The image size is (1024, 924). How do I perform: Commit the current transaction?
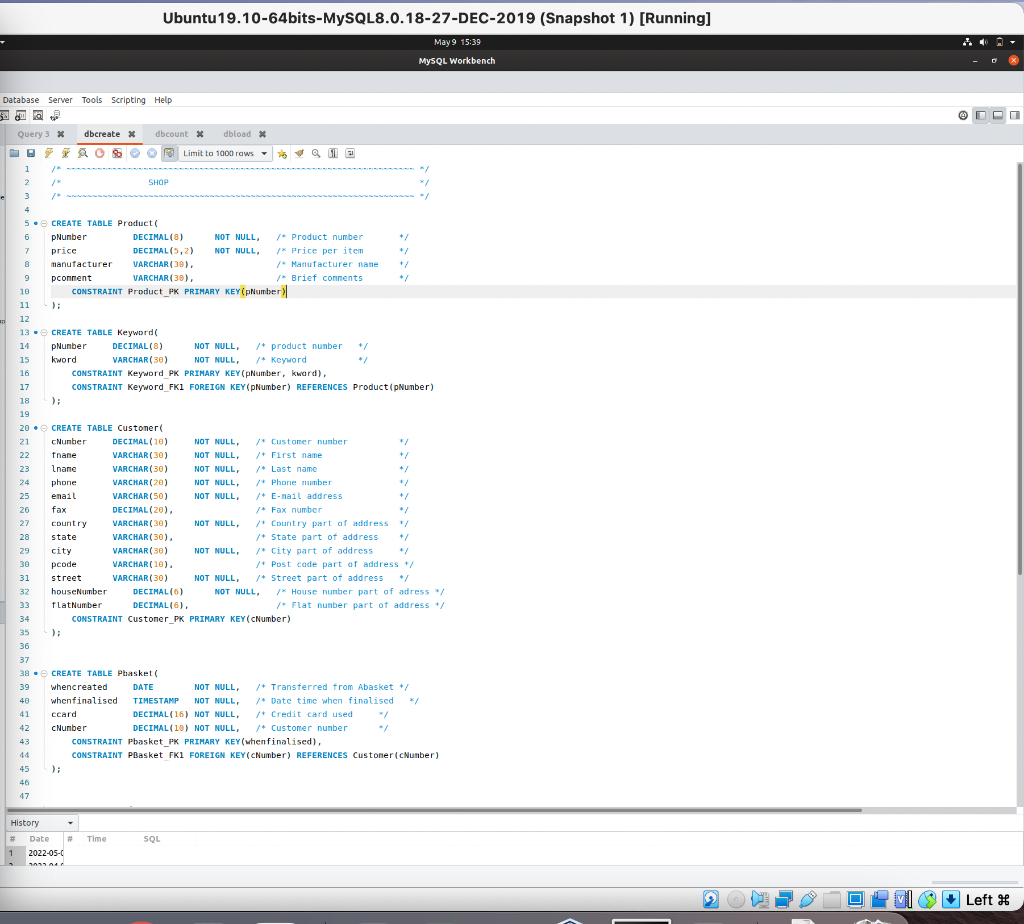(x=135, y=152)
